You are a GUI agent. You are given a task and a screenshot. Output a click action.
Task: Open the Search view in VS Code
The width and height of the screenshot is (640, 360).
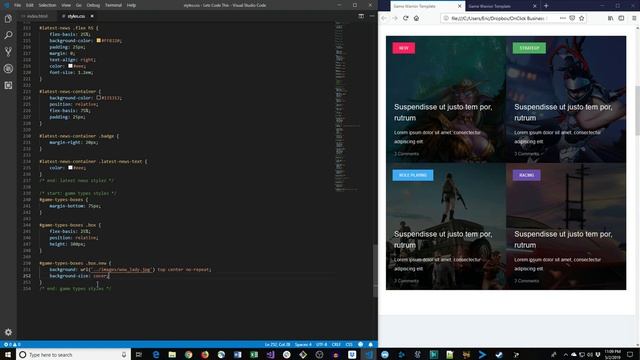(8, 35)
